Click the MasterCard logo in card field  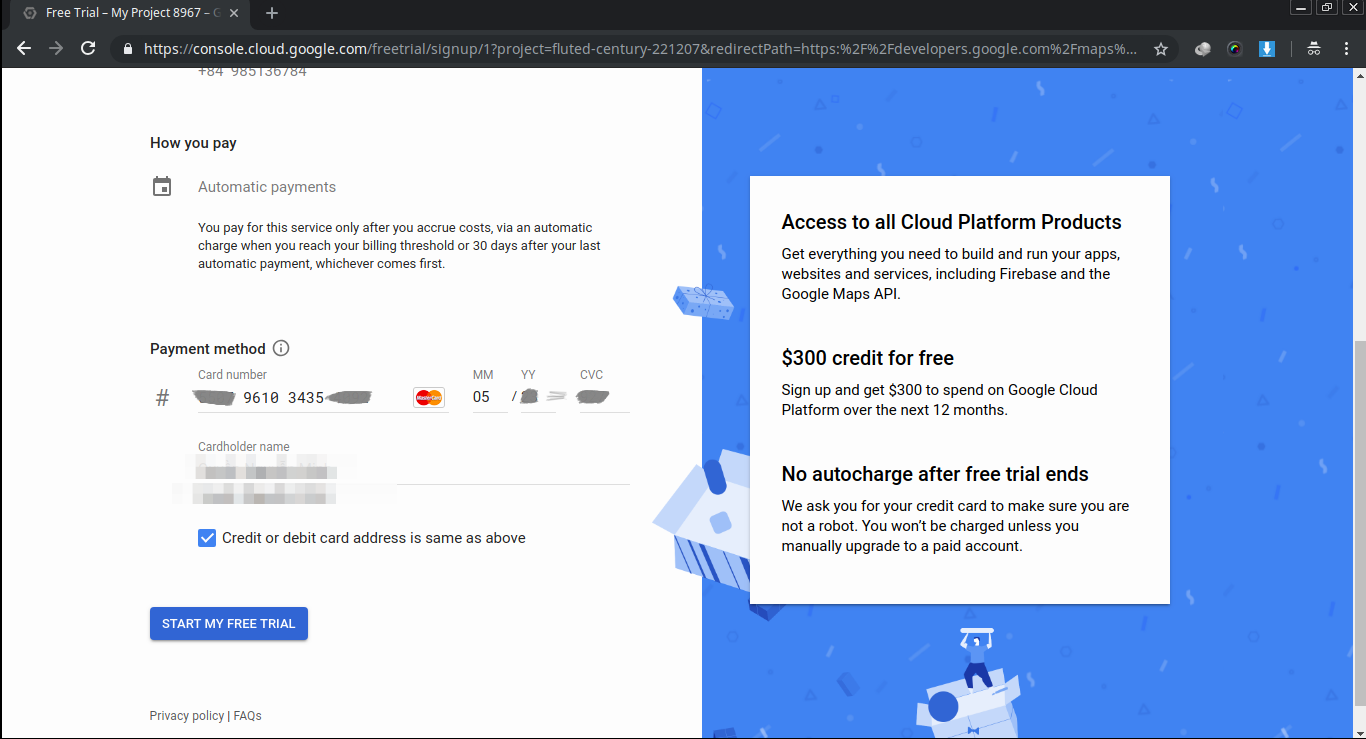(x=429, y=398)
